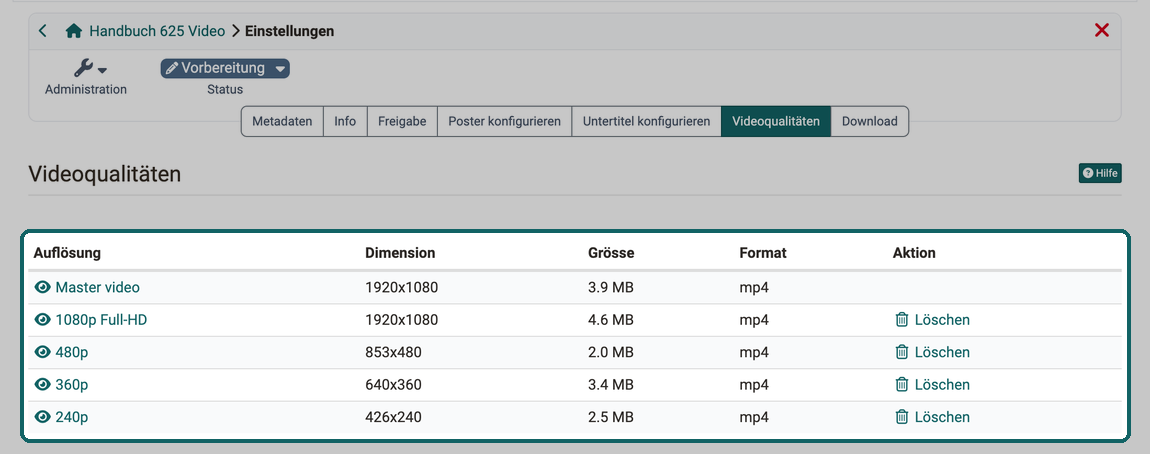Open the 480p resolution link
Image resolution: width=1150 pixels, height=454 pixels.
[72, 352]
